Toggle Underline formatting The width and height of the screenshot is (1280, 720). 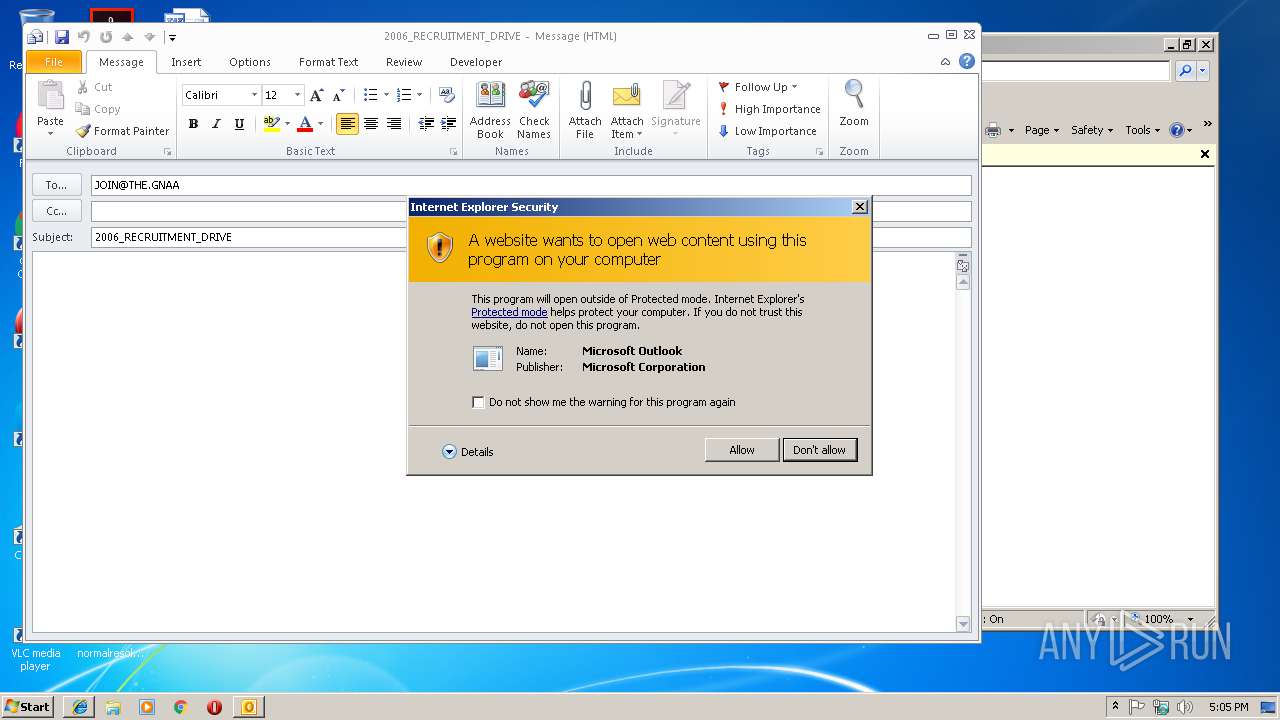[x=239, y=124]
